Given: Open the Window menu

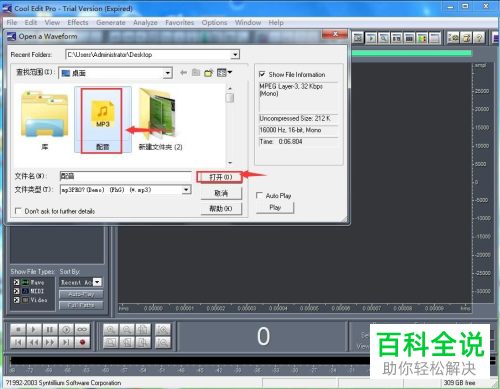Looking at the screenshot, I should click(248, 23).
